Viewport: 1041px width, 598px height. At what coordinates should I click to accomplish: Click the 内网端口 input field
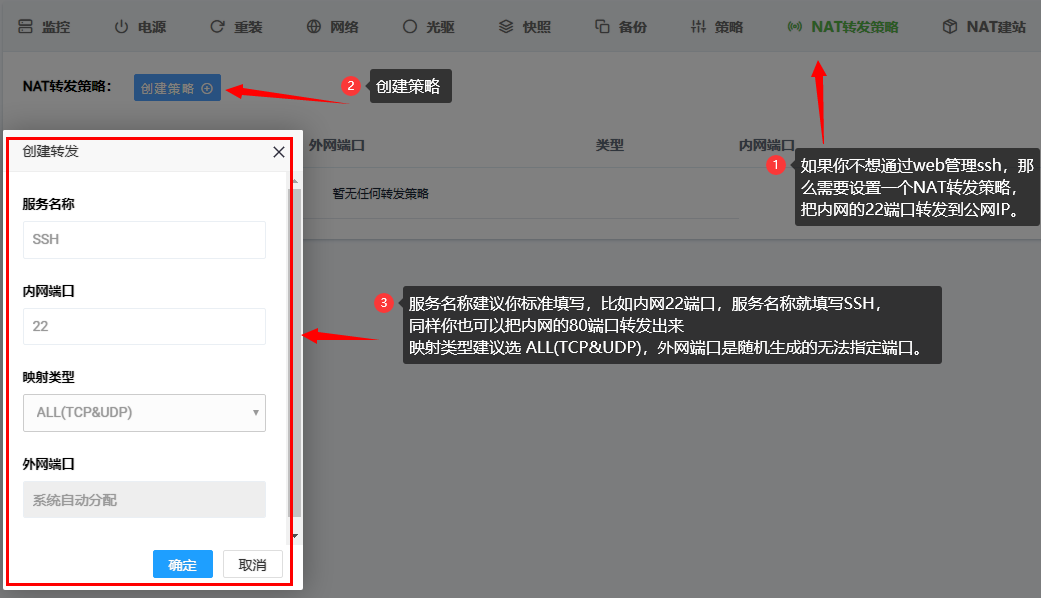pyautogui.click(x=144, y=326)
